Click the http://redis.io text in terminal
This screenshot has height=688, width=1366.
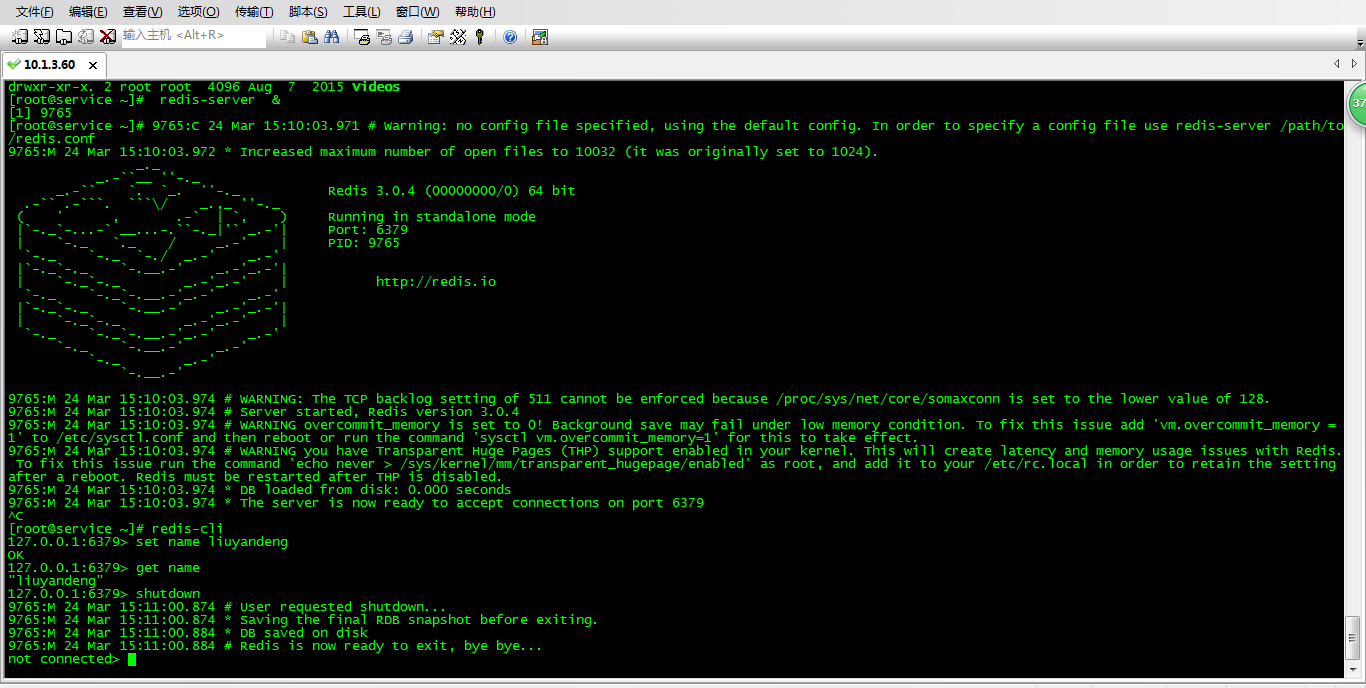[436, 282]
